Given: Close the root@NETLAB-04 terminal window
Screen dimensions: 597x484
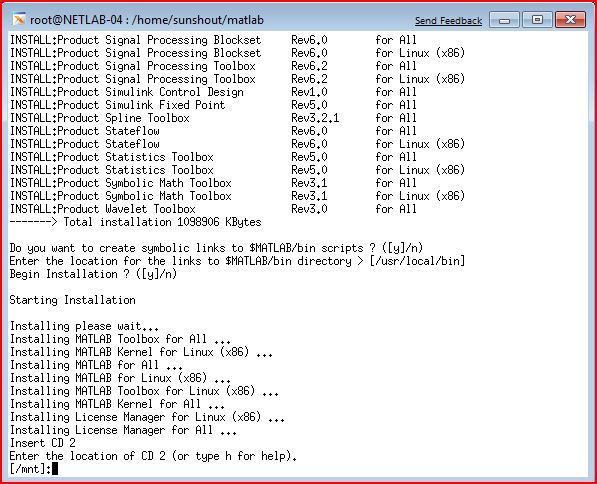Looking at the screenshot, I should 570,20.
